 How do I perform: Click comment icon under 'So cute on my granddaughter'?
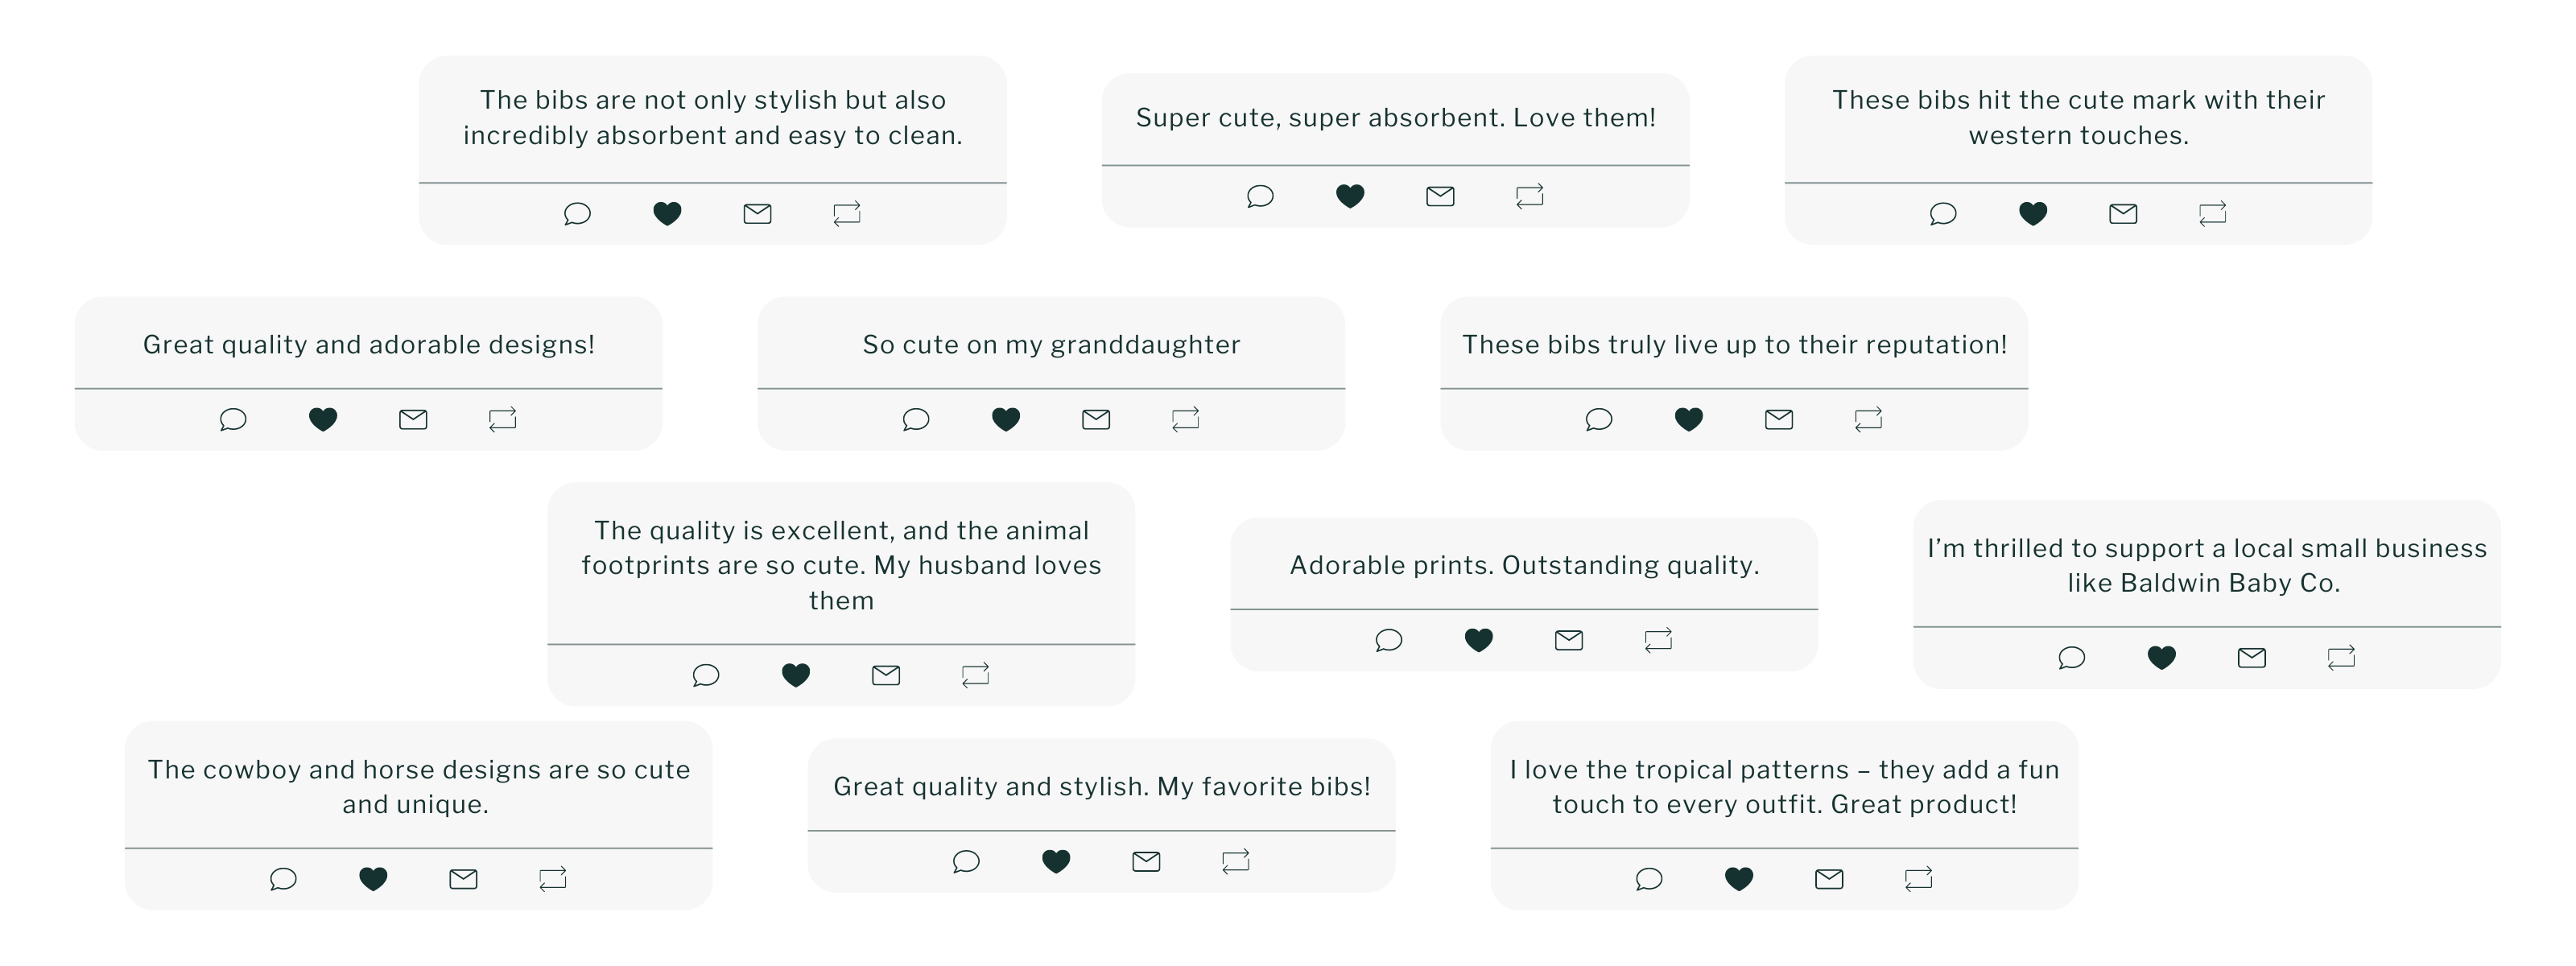pos(916,419)
